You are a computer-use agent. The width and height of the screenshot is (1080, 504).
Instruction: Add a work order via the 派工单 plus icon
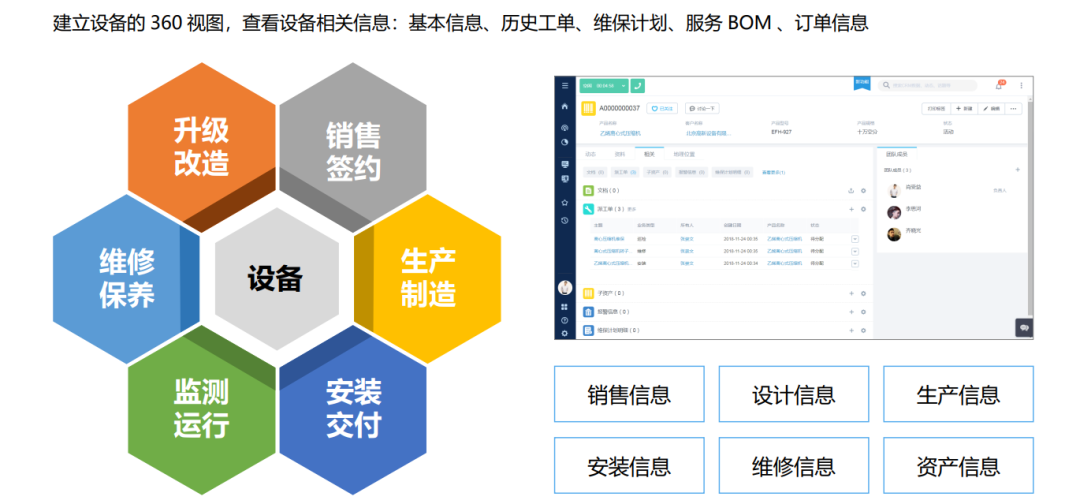[x=851, y=209]
